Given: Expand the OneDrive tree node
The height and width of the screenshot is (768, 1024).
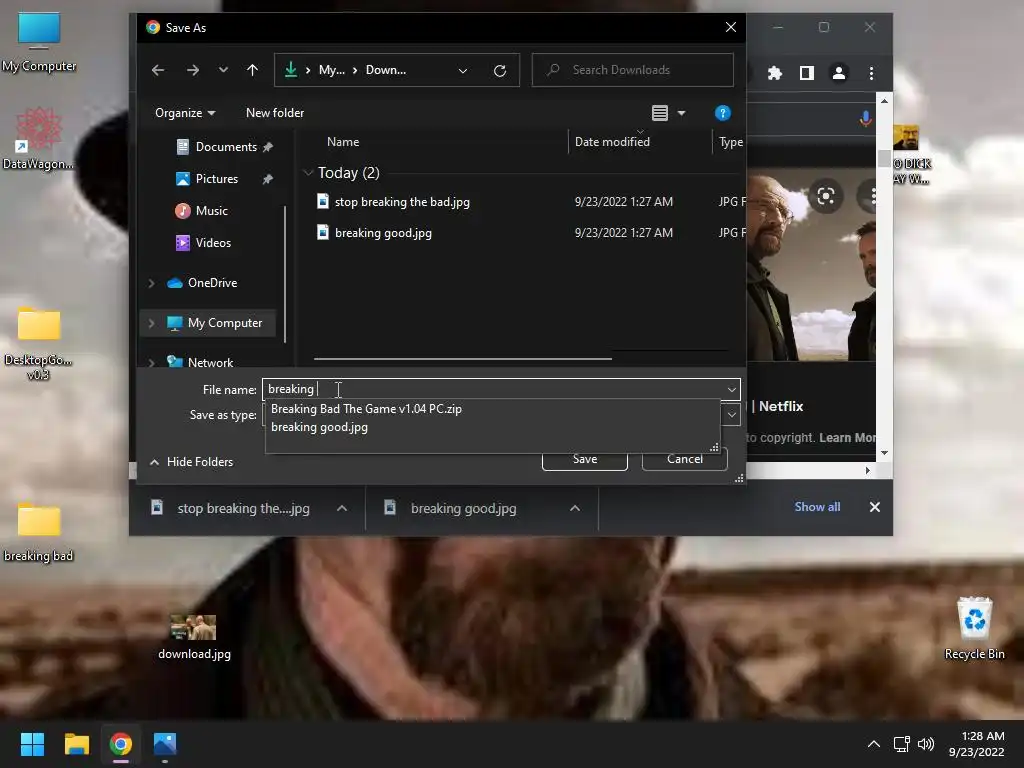Looking at the screenshot, I should [x=152, y=283].
